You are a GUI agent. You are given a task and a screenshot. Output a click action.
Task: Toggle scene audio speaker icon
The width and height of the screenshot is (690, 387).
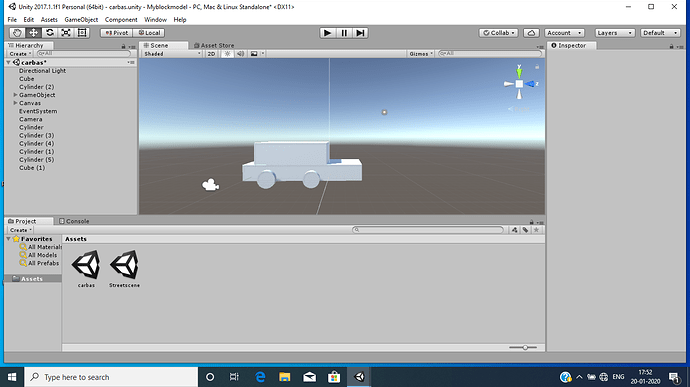click(x=240, y=54)
